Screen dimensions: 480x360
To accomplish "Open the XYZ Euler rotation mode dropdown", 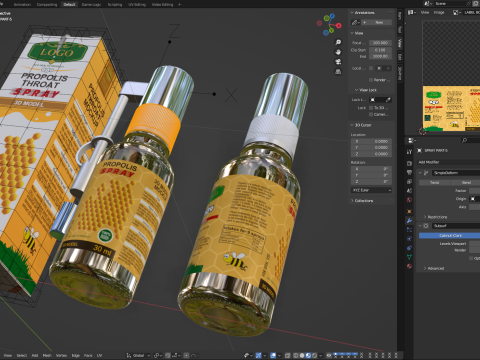I will click(x=371, y=190).
